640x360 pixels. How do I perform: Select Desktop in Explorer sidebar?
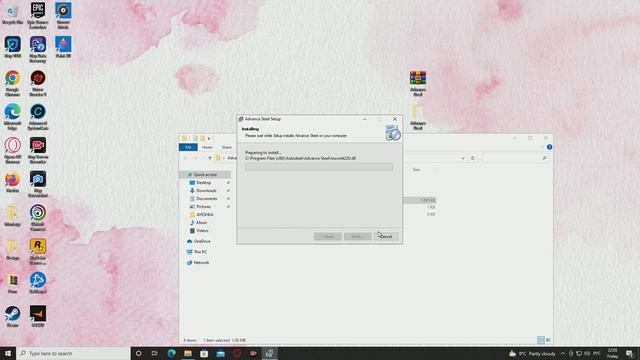(x=204, y=183)
